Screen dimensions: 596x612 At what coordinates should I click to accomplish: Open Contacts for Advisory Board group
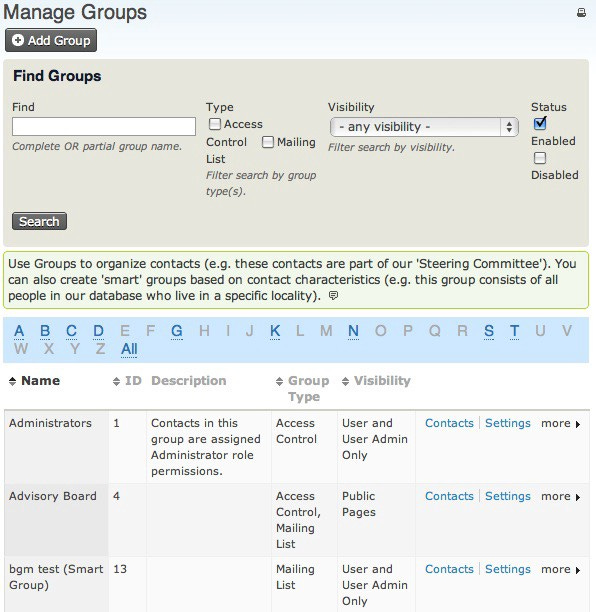coord(449,496)
